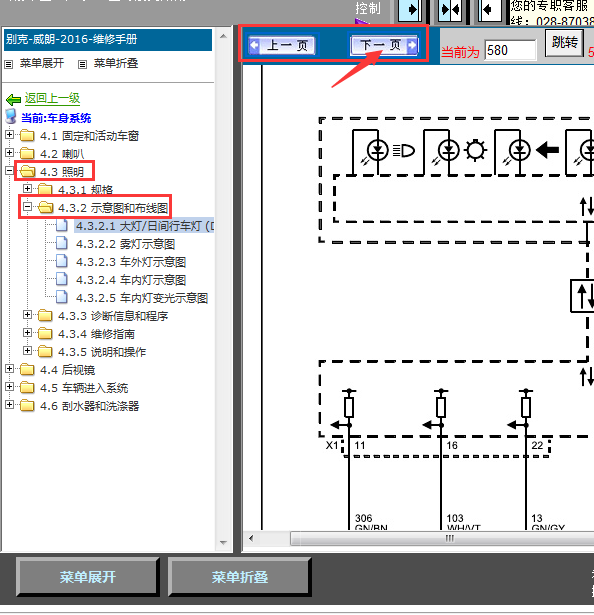The image size is (594, 615).
Task: Collapse the 4.3 照明 node
Action: pos(9,171)
